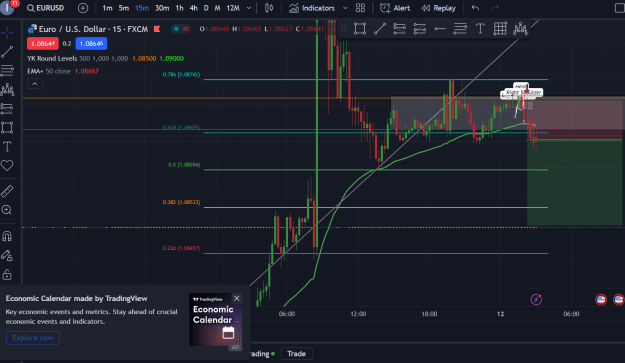This screenshot has width=625, height=363.
Task: Toggle market status green dot indicator
Action: 176,29
